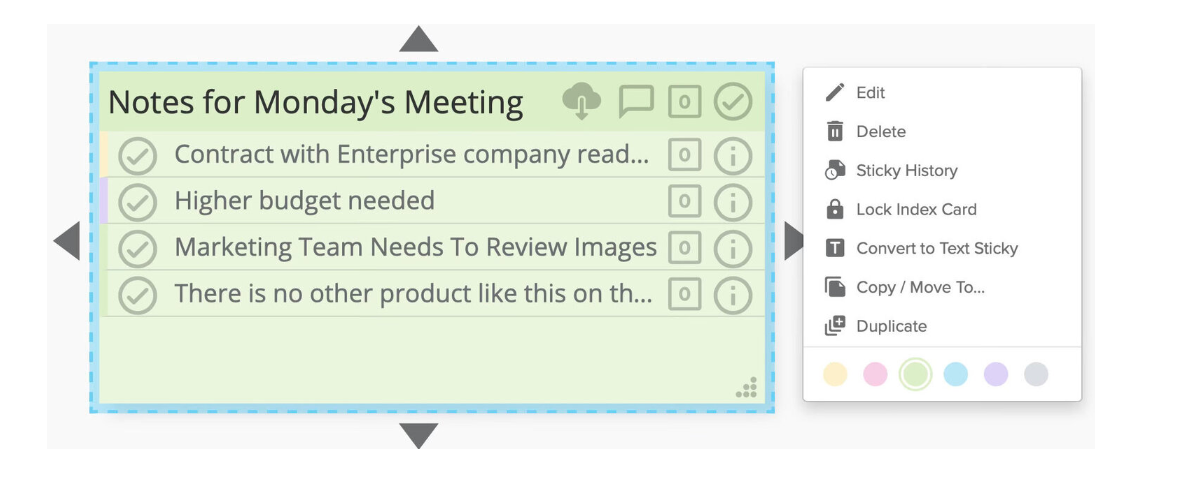Viewport: 1180px width, 490px height.
Task: Click info icon on Marketing Team row
Action: click(733, 248)
